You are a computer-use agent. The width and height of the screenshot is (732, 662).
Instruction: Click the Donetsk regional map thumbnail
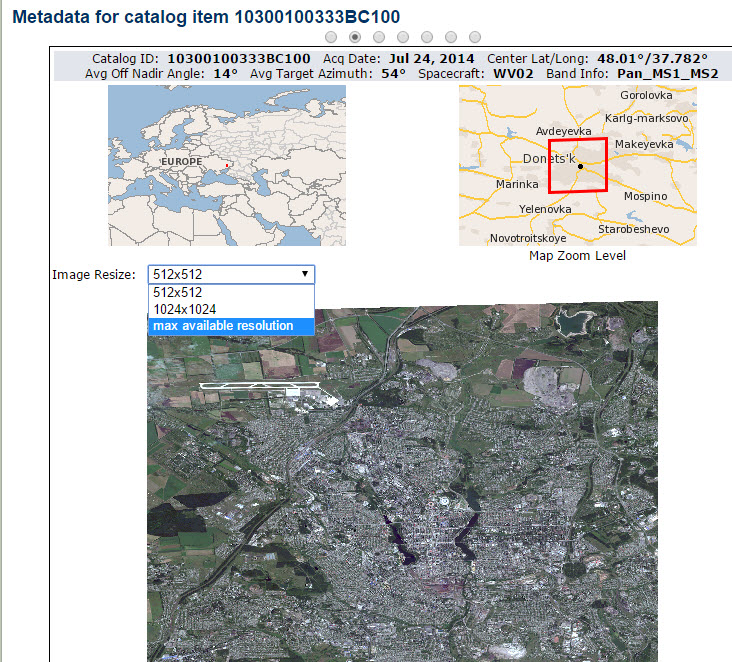(577, 165)
